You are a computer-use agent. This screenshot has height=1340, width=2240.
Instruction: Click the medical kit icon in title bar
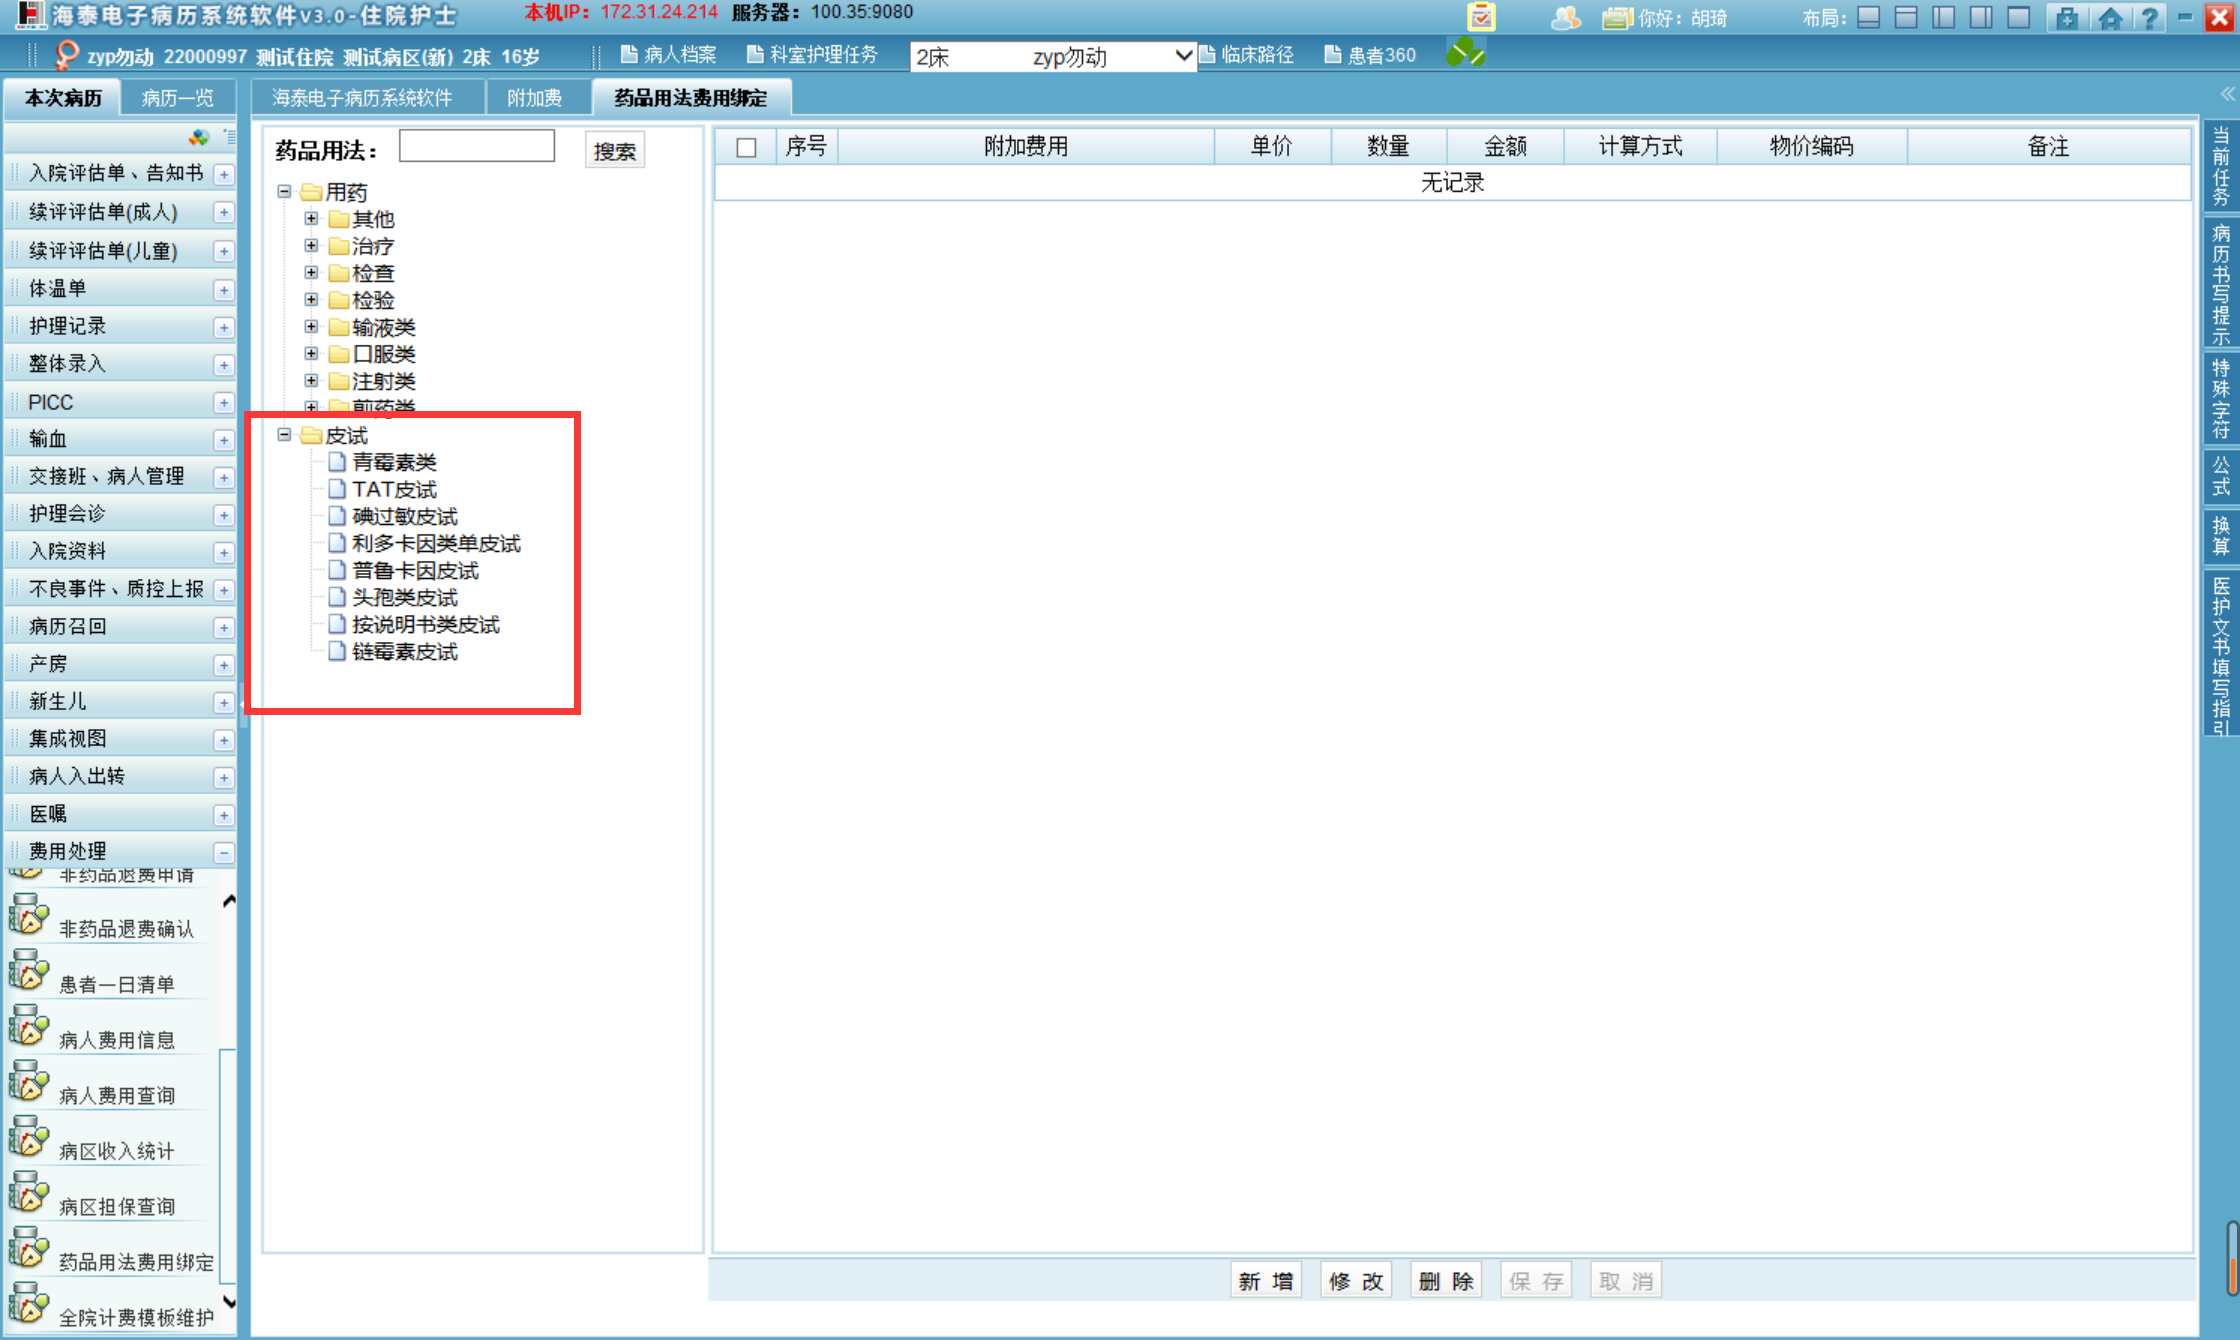pos(2067,17)
